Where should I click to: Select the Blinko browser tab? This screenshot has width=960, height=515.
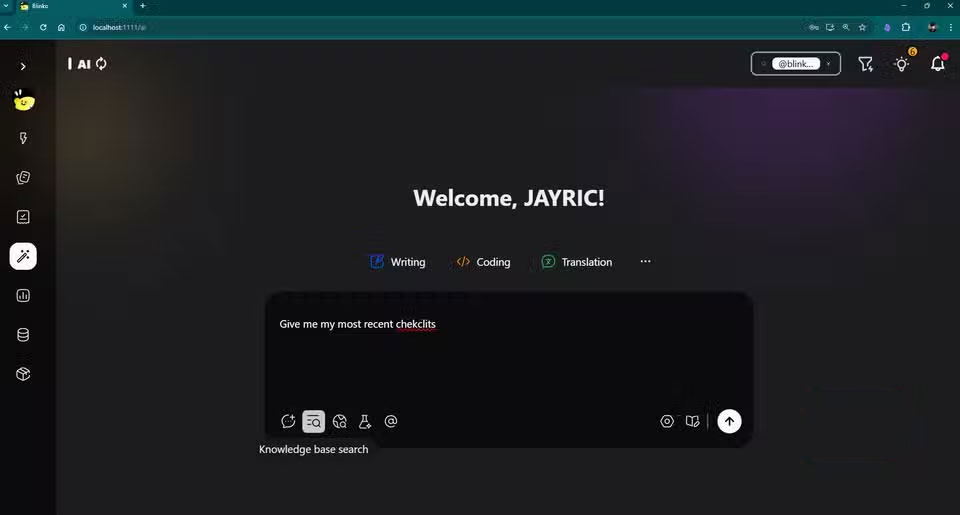tap(73, 6)
